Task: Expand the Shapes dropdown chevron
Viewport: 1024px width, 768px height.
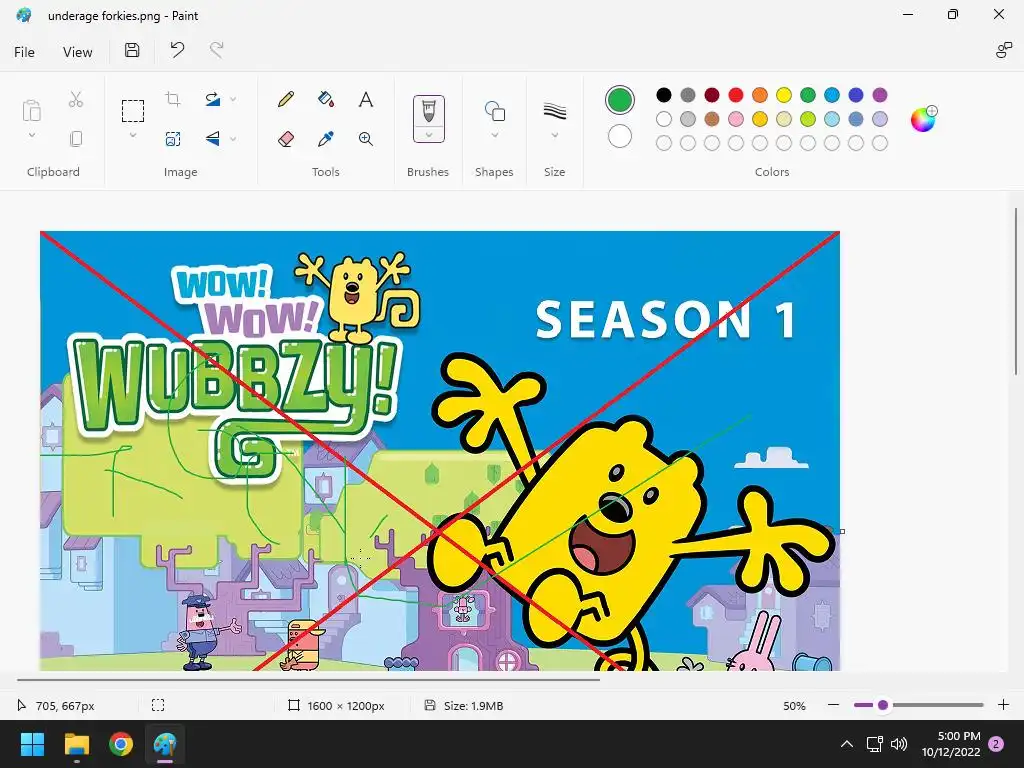Action: (x=494, y=135)
